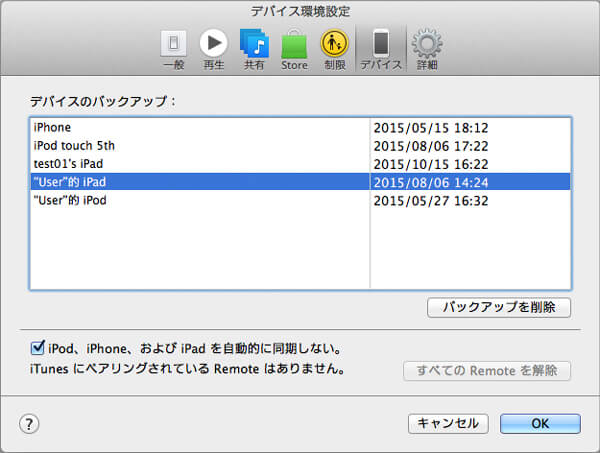Select the iPod touch 5th backup row
The height and width of the screenshot is (453, 600).
coord(300,145)
